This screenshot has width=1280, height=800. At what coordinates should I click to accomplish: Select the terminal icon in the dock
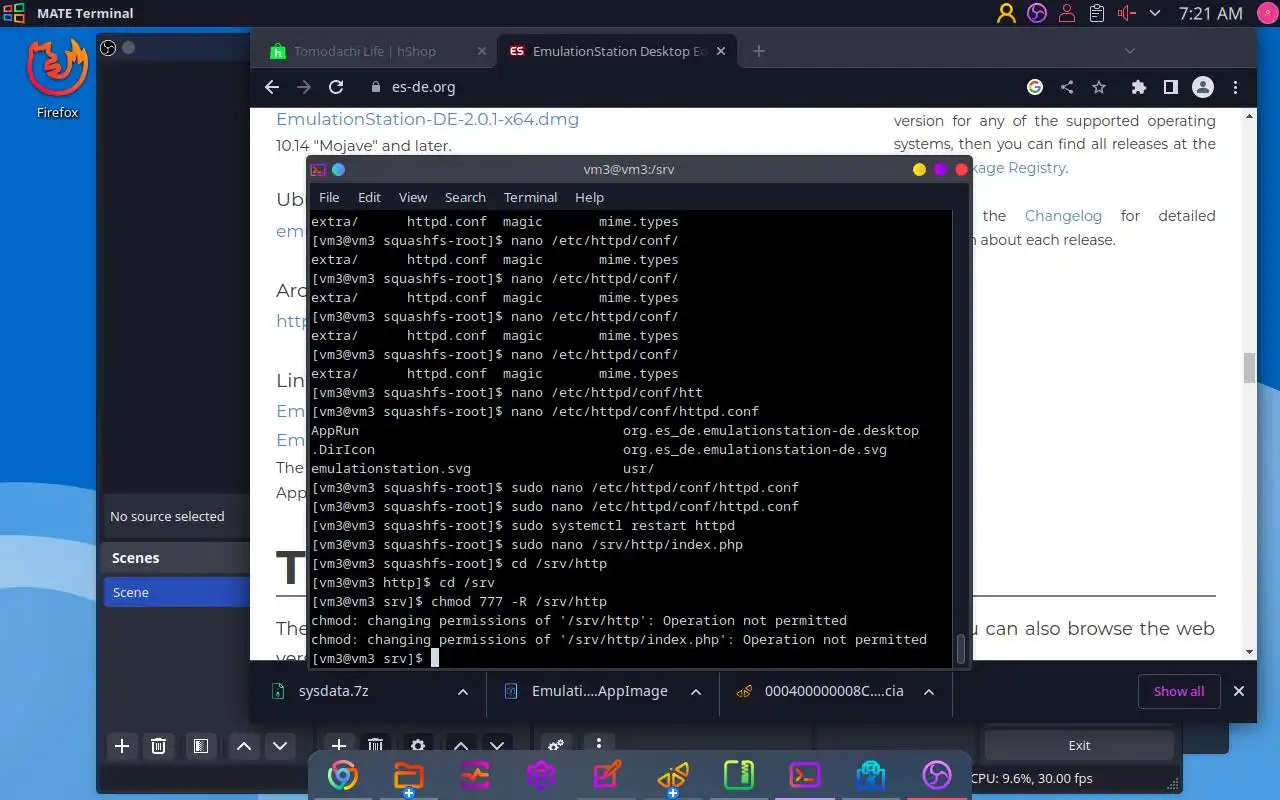pyautogui.click(x=805, y=775)
